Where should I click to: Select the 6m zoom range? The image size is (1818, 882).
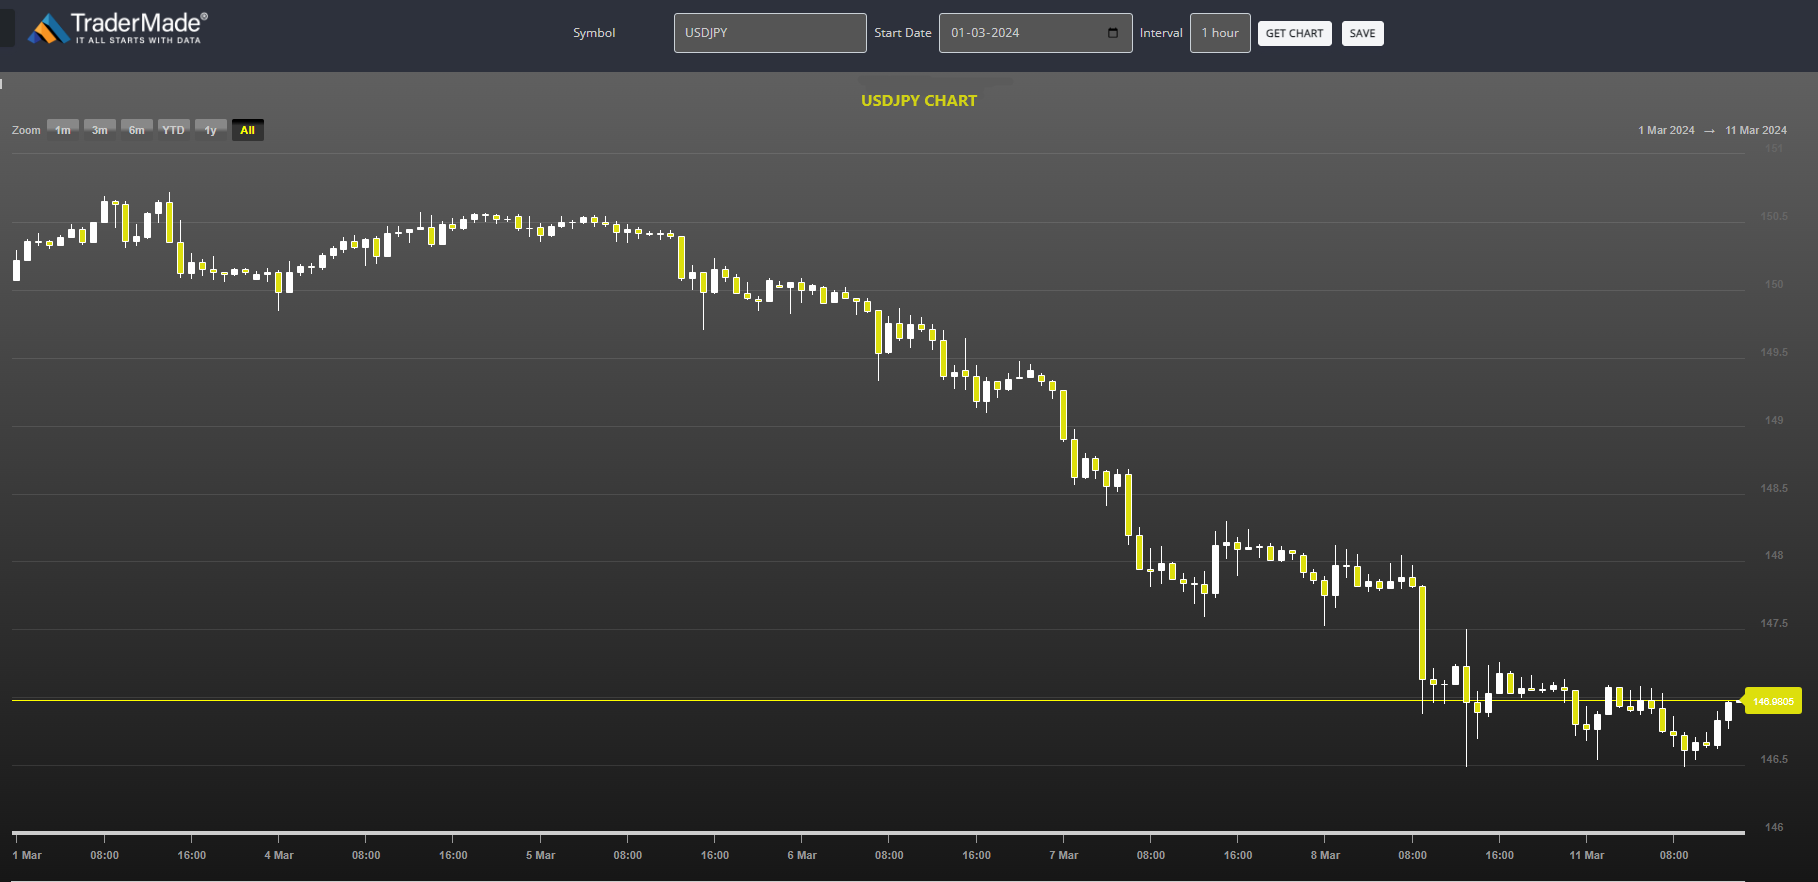pyautogui.click(x=137, y=130)
